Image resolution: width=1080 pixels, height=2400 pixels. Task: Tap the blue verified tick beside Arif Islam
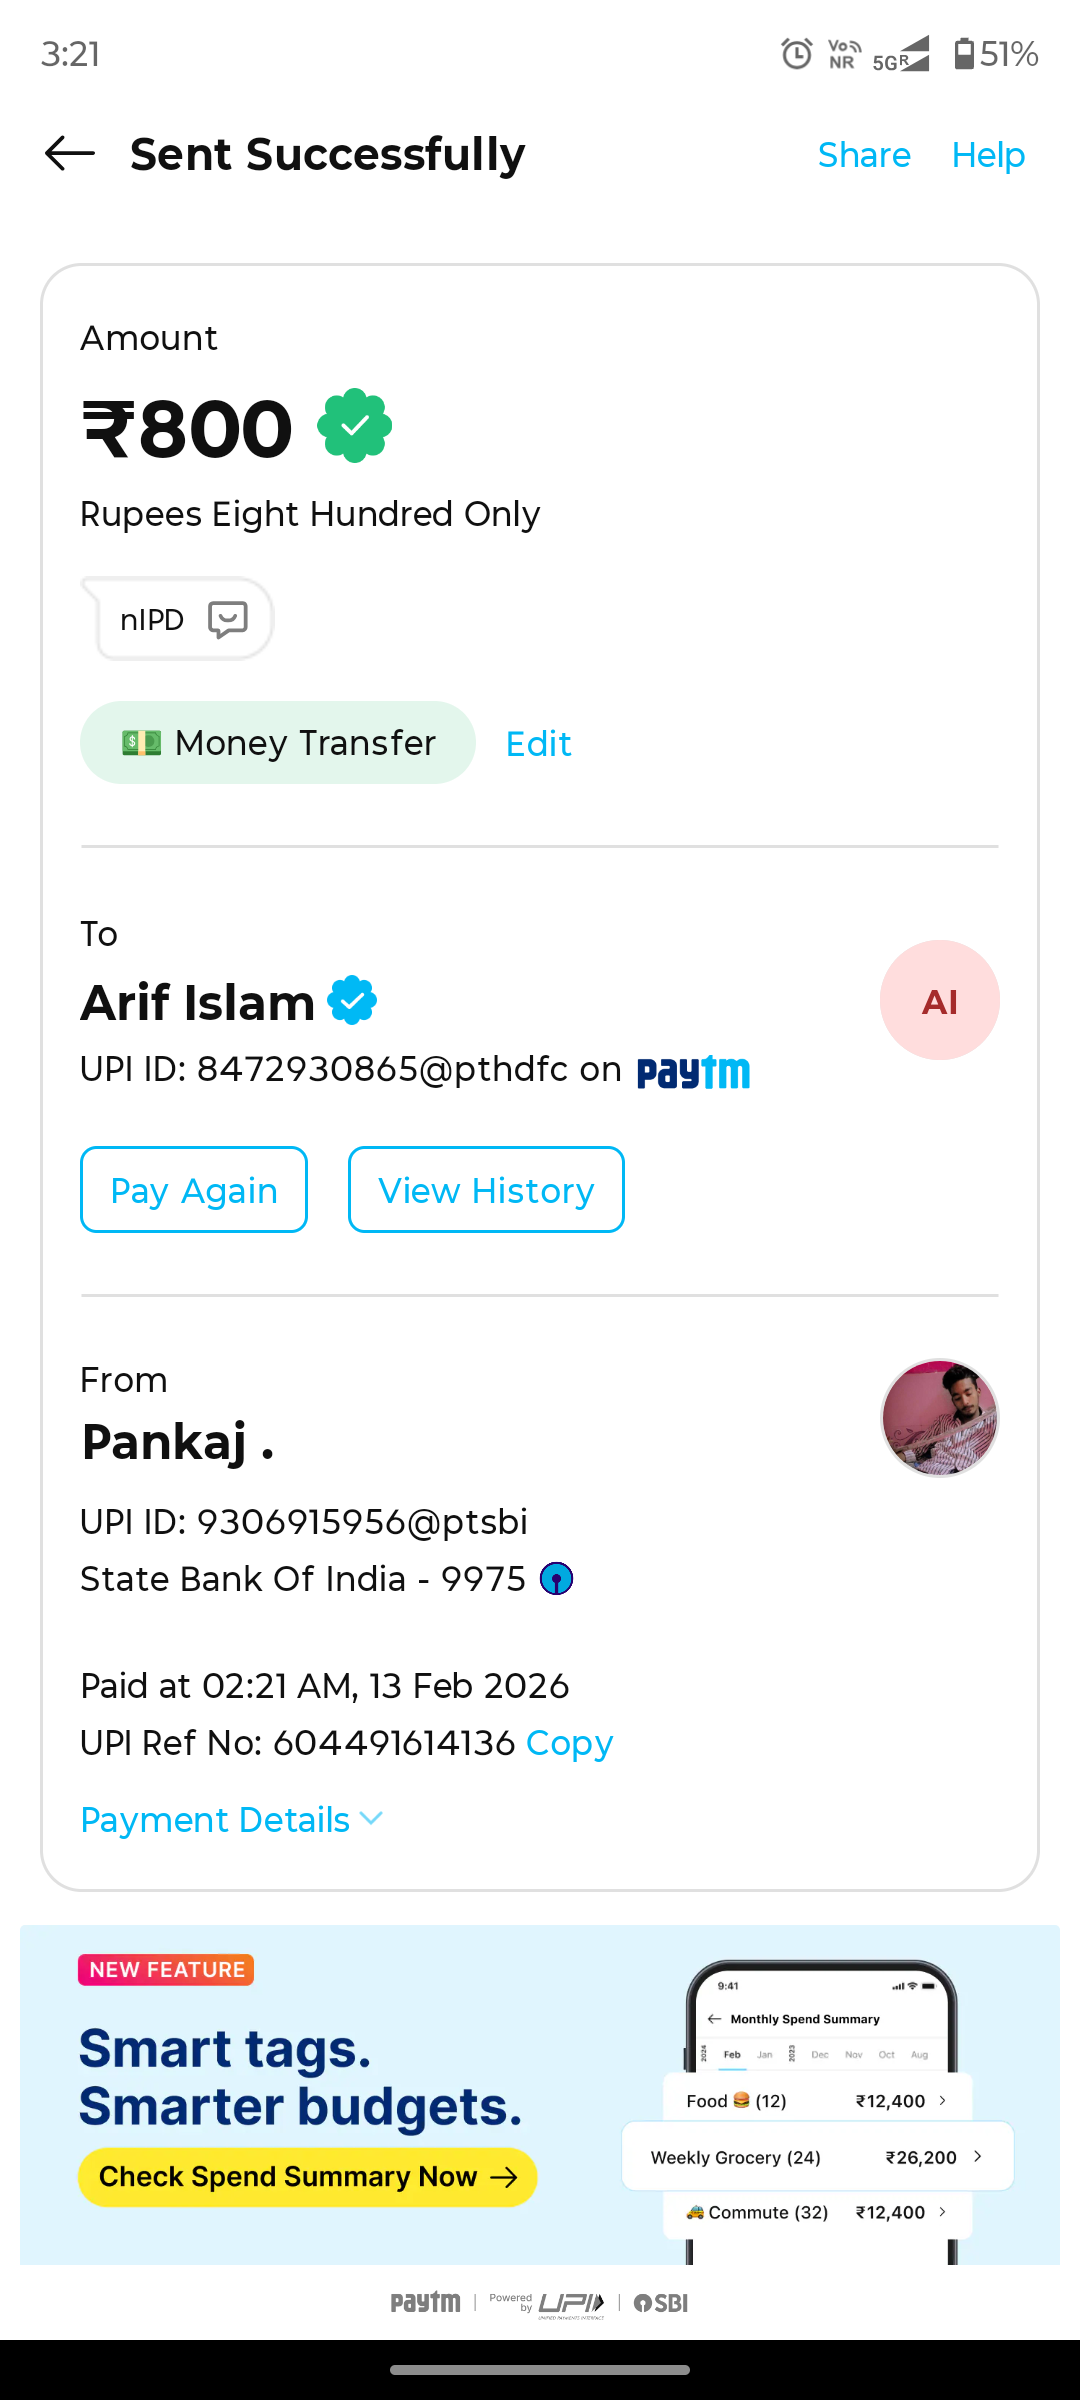[352, 1001]
